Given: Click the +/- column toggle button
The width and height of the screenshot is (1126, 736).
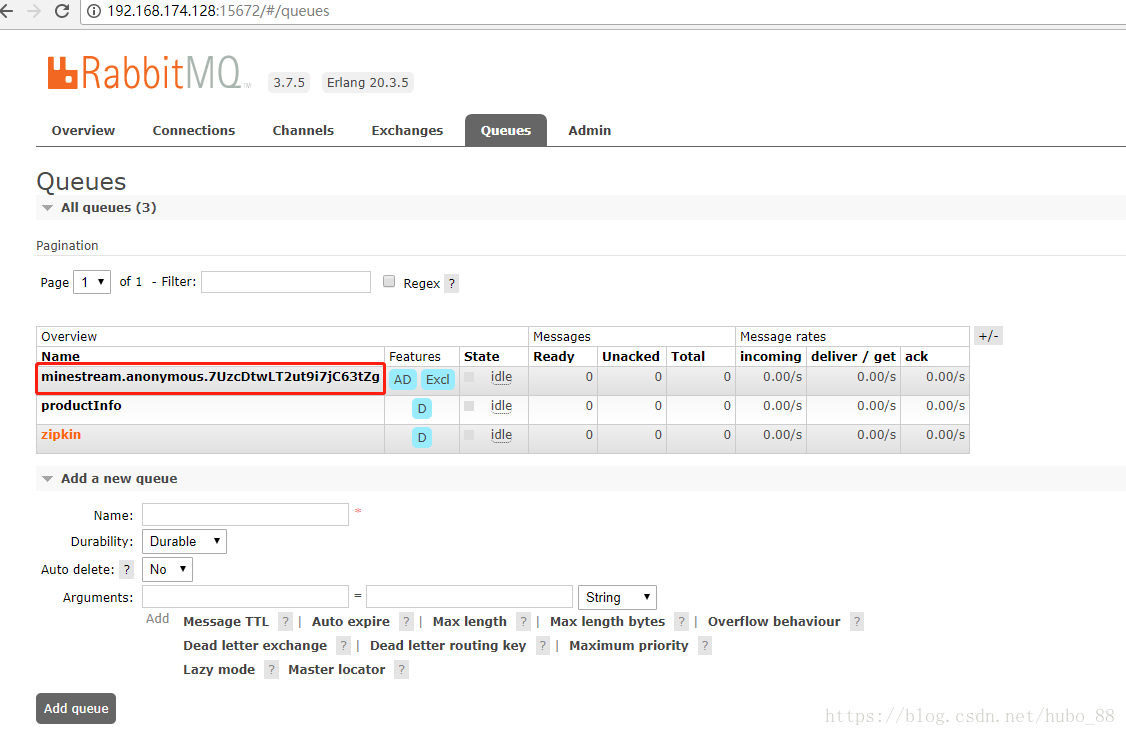Looking at the screenshot, I should click(988, 336).
